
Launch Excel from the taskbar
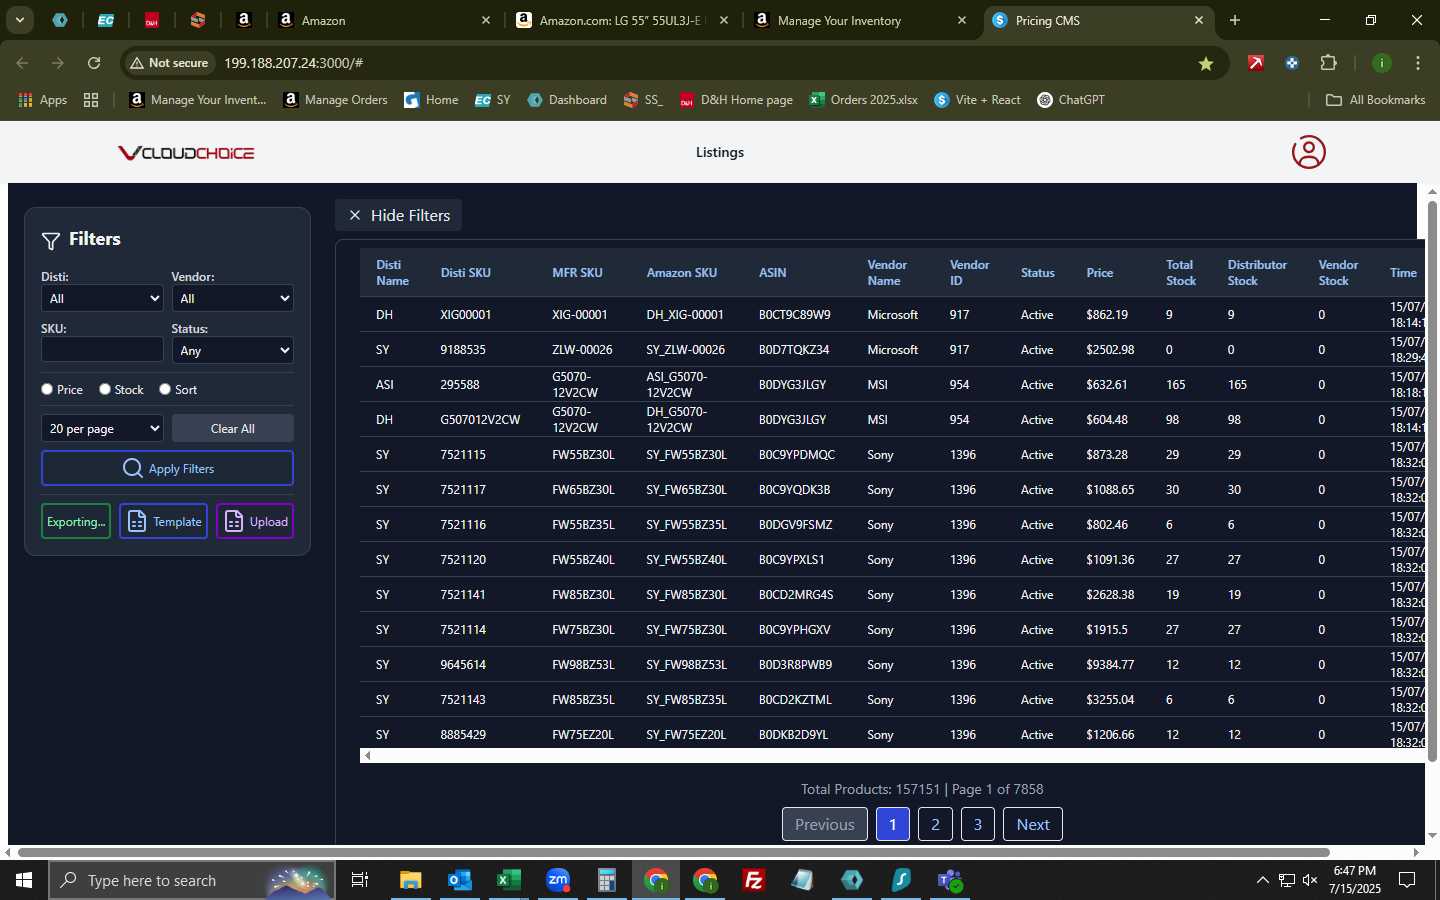click(x=508, y=880)
